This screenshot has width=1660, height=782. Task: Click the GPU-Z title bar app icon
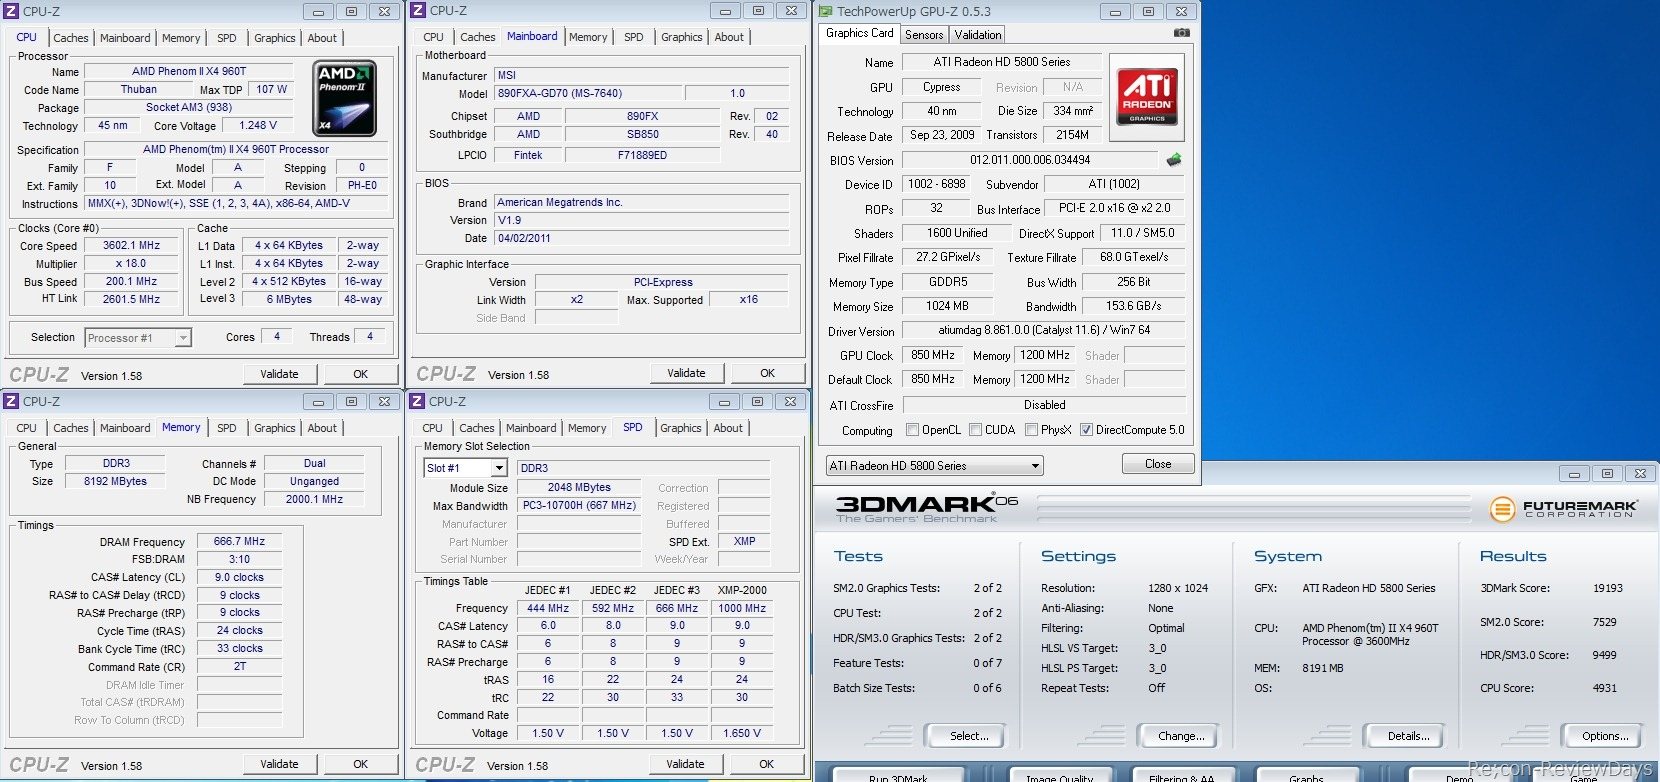click(825, 12)
